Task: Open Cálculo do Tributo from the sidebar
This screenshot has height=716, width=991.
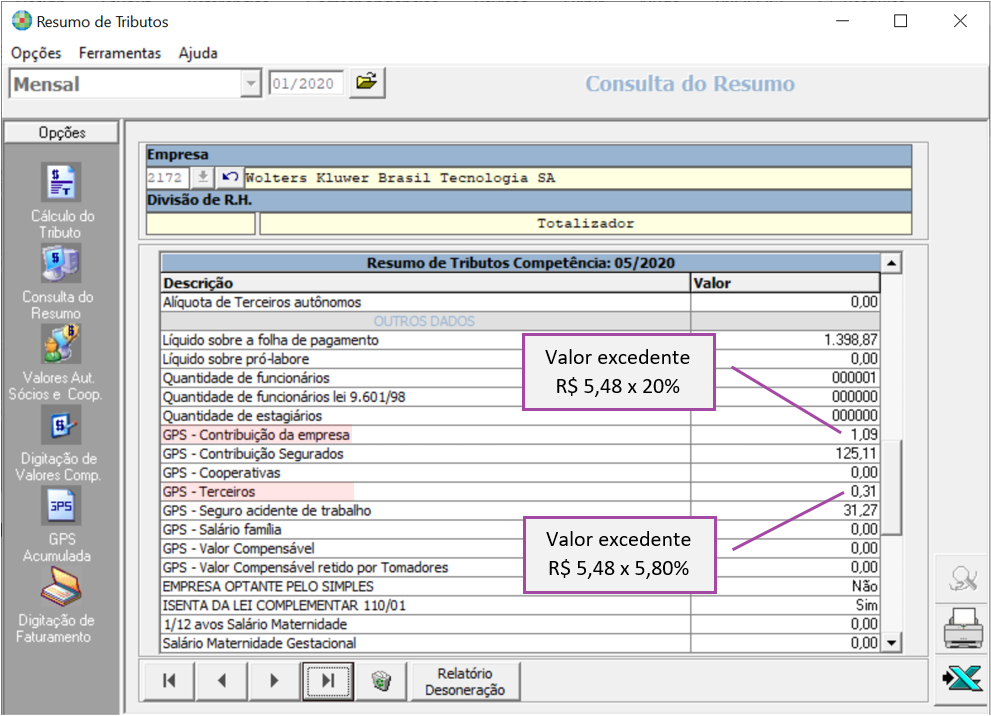Action: pos(61,182)
